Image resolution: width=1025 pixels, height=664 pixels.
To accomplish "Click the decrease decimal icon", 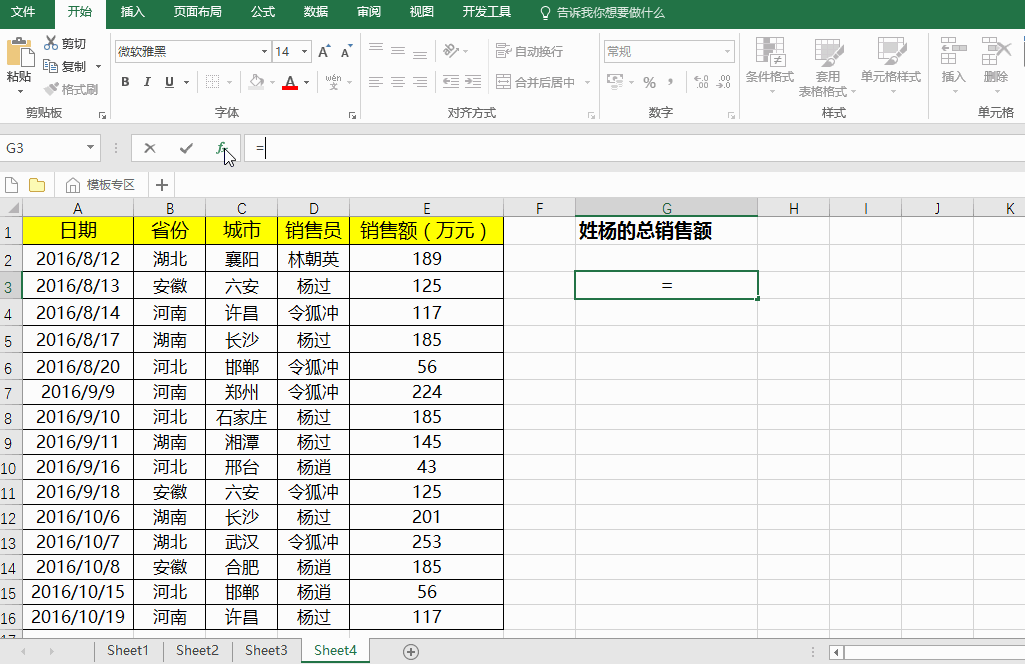I will coord(724,82).
